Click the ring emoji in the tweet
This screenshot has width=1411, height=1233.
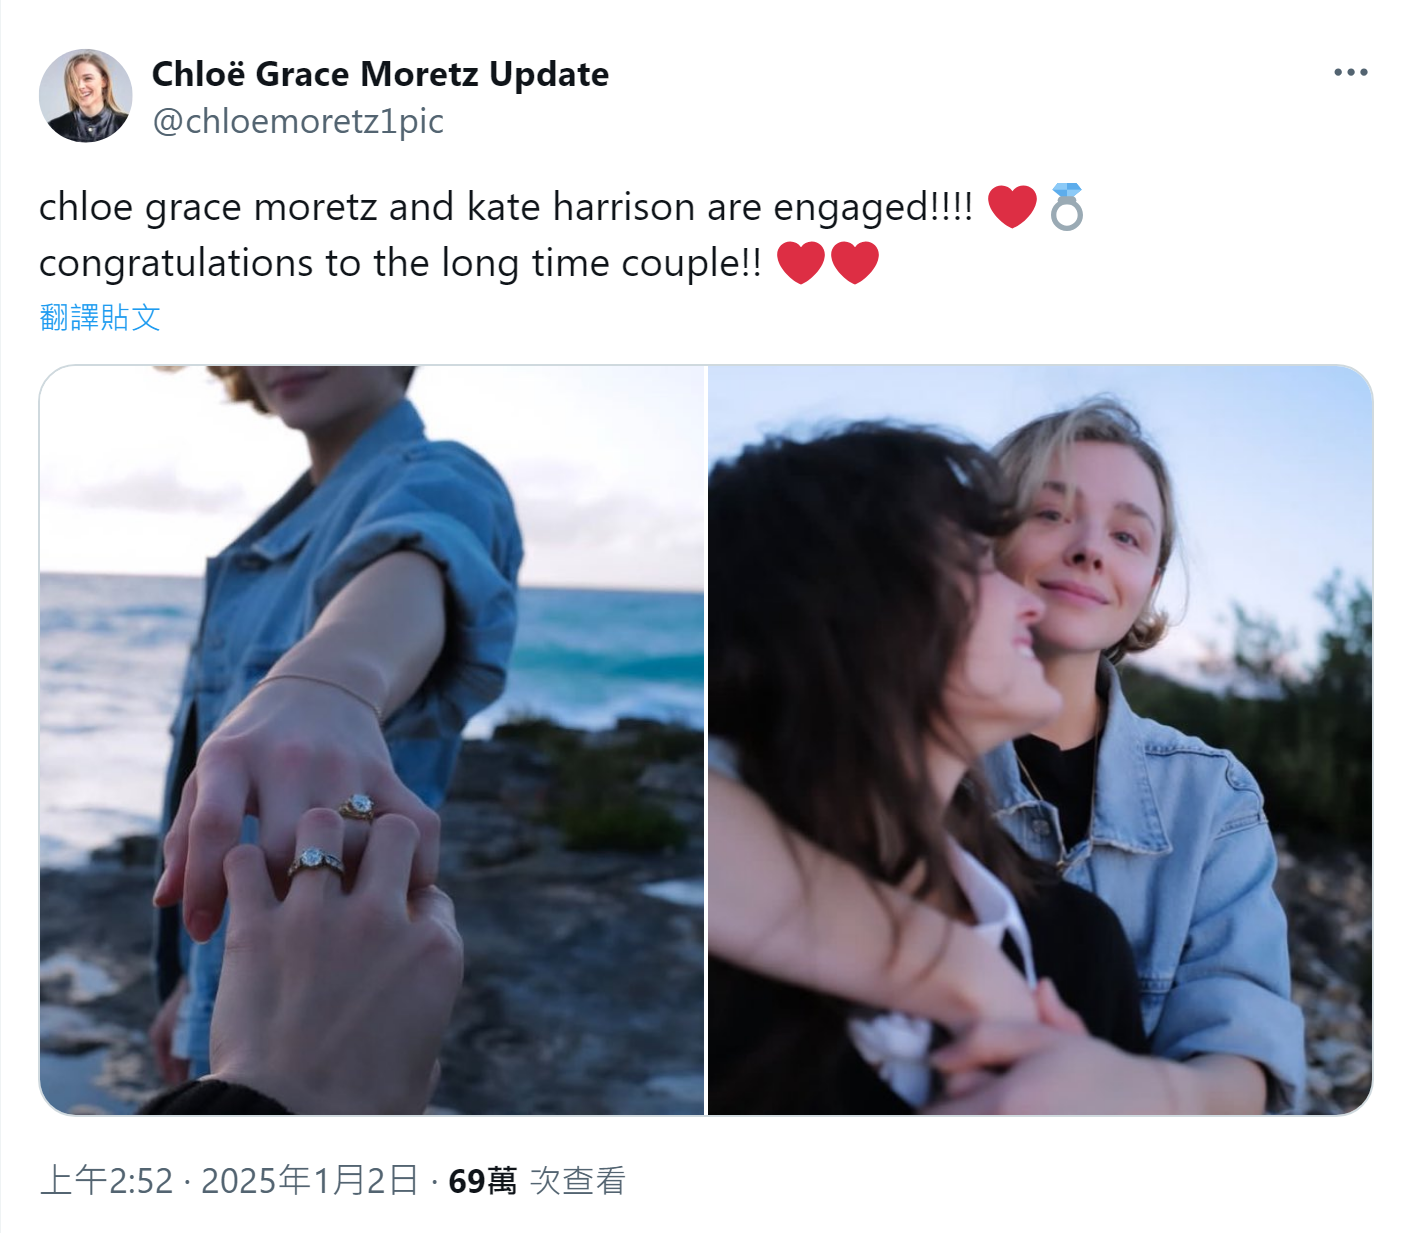pos(1067,207)
